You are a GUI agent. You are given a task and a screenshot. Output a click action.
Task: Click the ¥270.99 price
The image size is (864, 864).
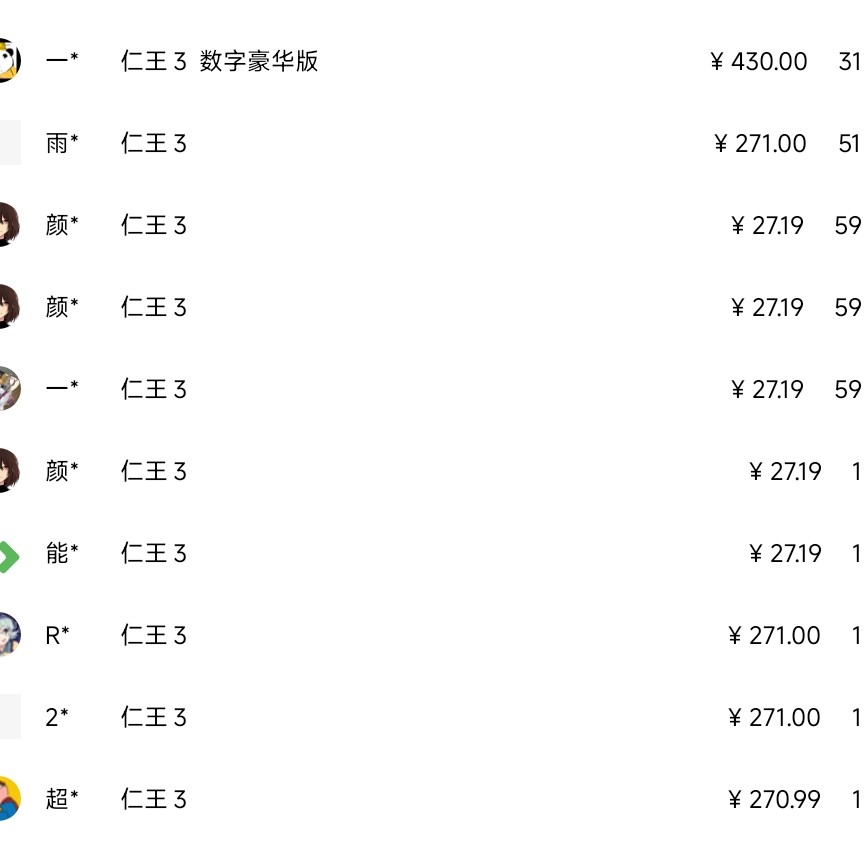774,800
